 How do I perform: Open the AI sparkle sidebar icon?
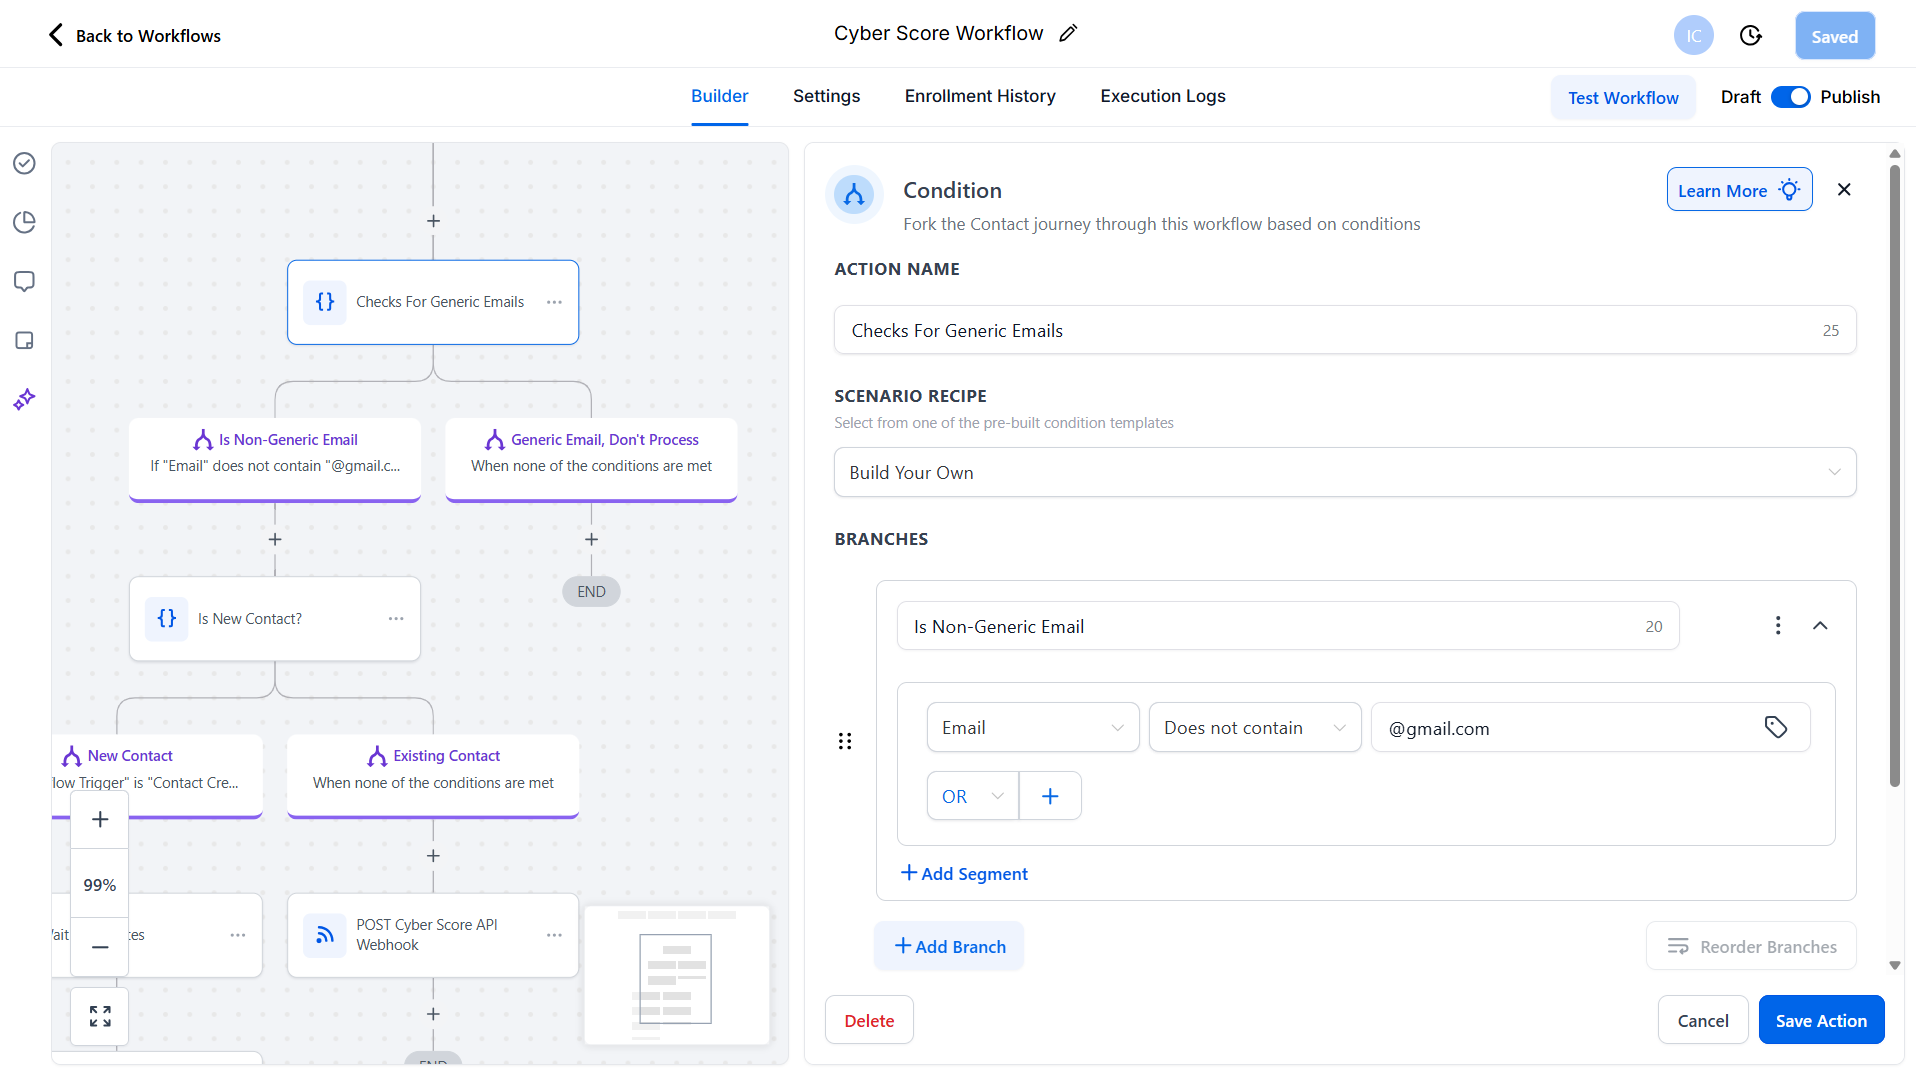pyautogui.click(x=25, y=400)
